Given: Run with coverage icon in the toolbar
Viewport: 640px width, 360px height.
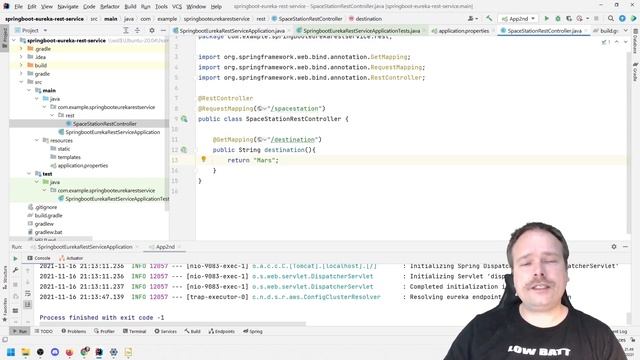Looking at the screenshot, I should pos(569,19).
